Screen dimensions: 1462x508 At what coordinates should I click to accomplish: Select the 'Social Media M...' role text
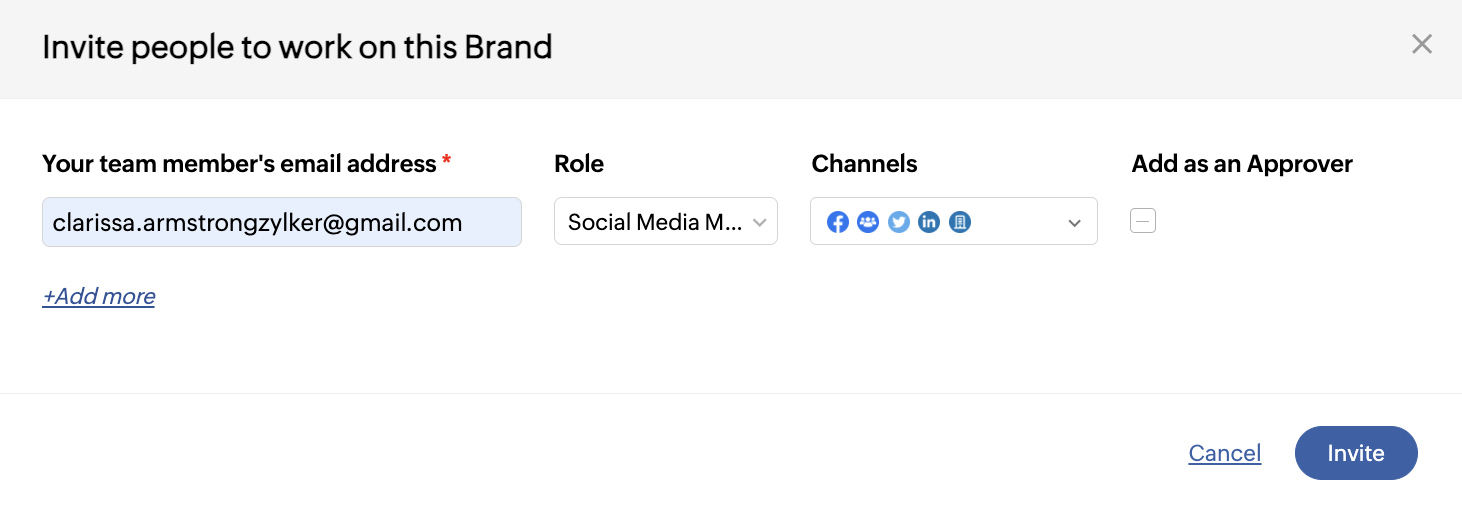click(652, 222)
